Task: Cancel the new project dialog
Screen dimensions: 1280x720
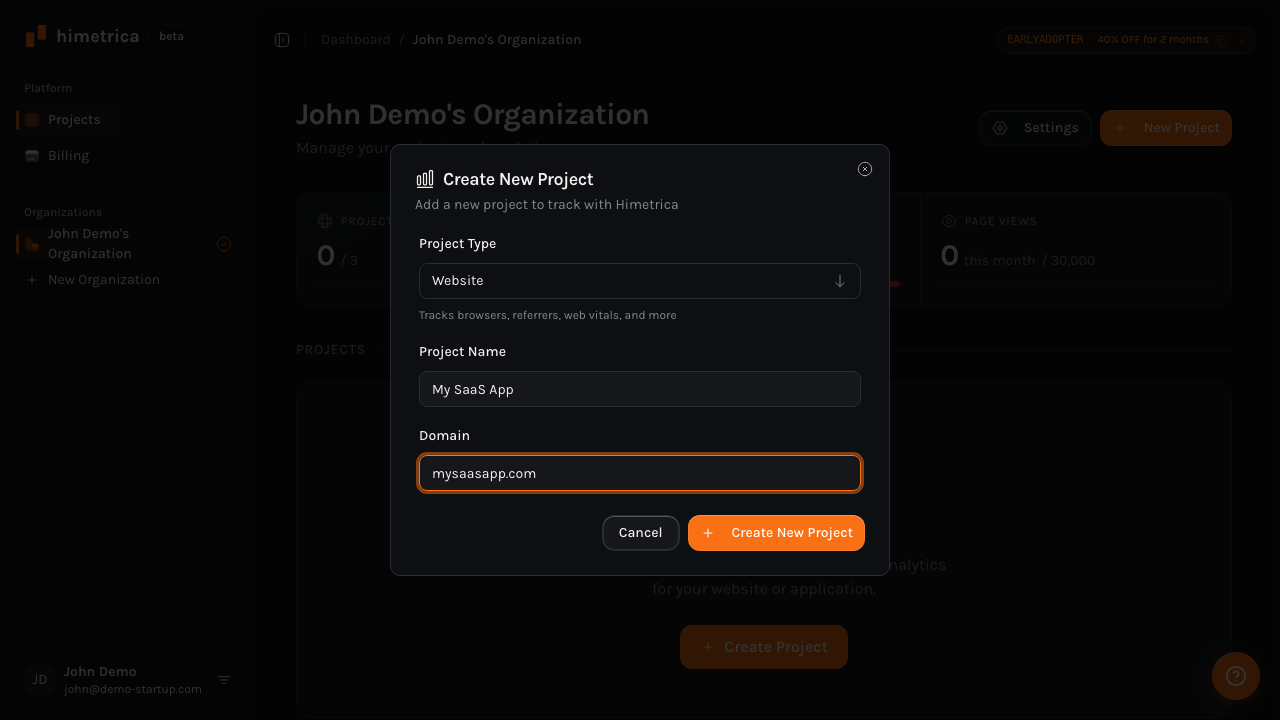Action: 640,532
